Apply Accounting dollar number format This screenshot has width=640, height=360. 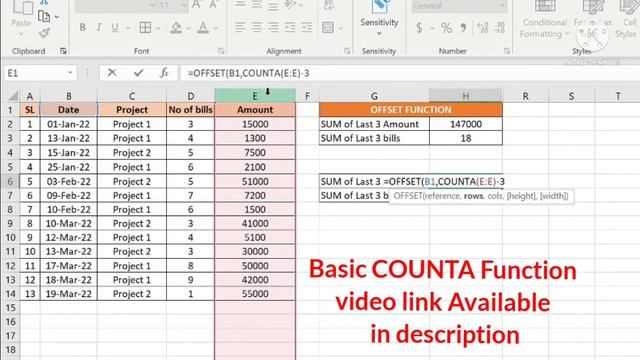click(419, 28)
